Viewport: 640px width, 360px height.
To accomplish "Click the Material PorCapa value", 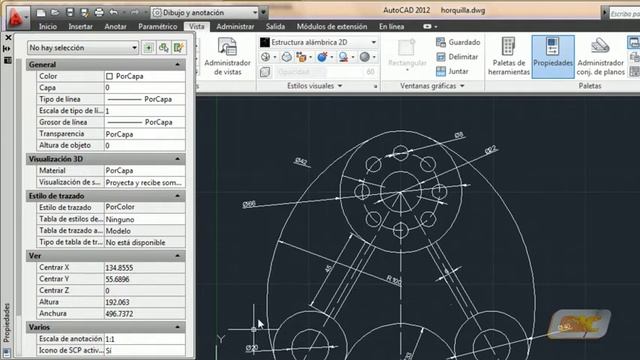I will pos(144,171).
